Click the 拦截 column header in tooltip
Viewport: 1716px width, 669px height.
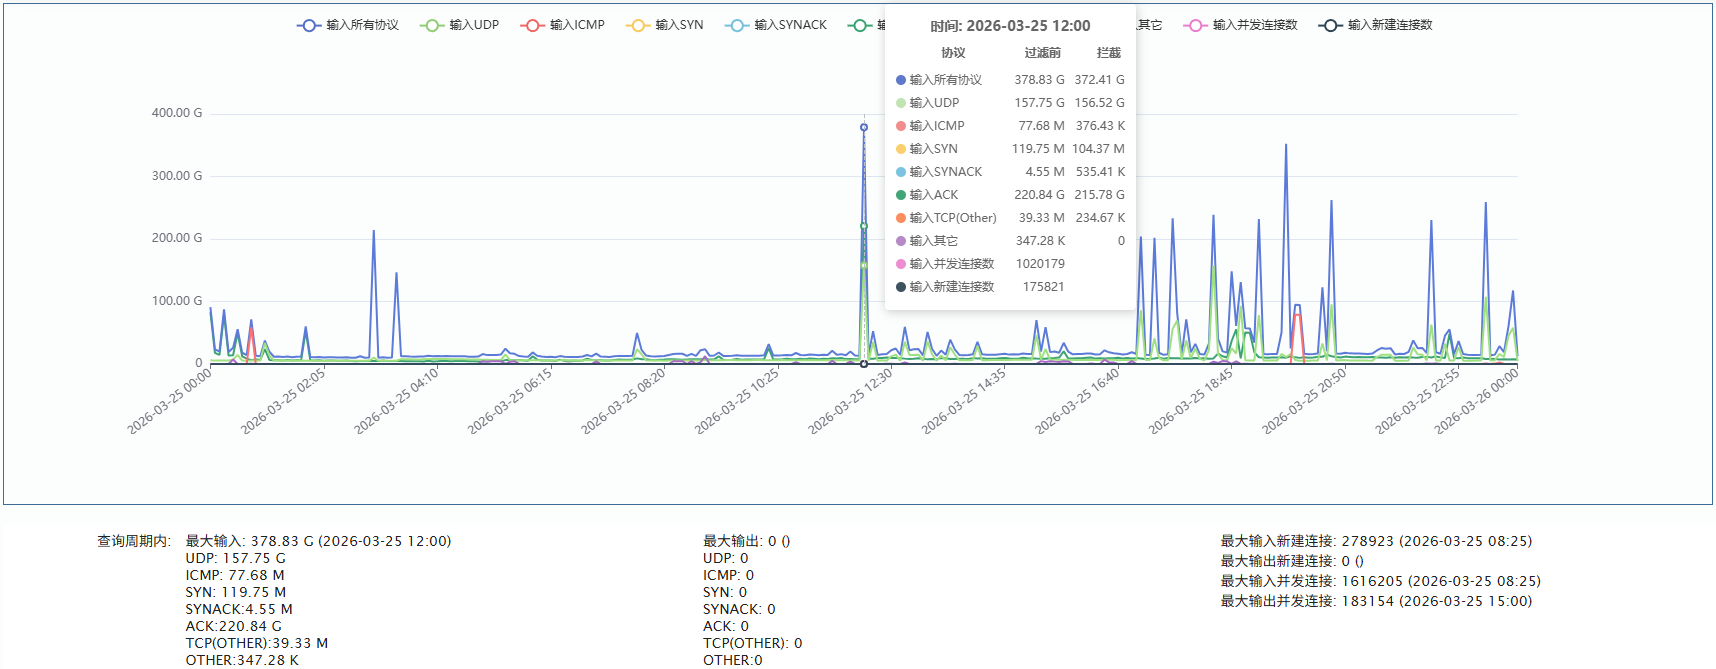1108,53
